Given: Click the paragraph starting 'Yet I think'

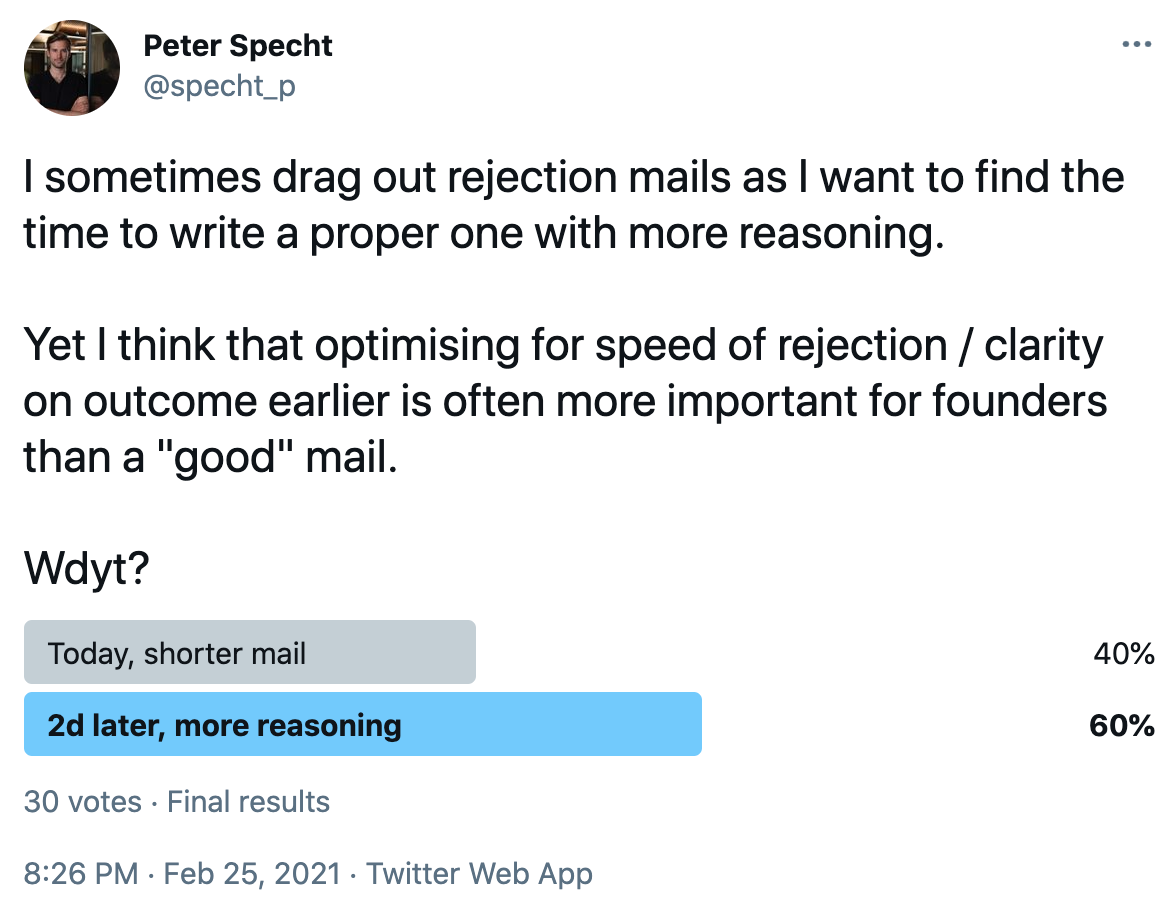Looking at the screenshot, I should tap(565, 401).
